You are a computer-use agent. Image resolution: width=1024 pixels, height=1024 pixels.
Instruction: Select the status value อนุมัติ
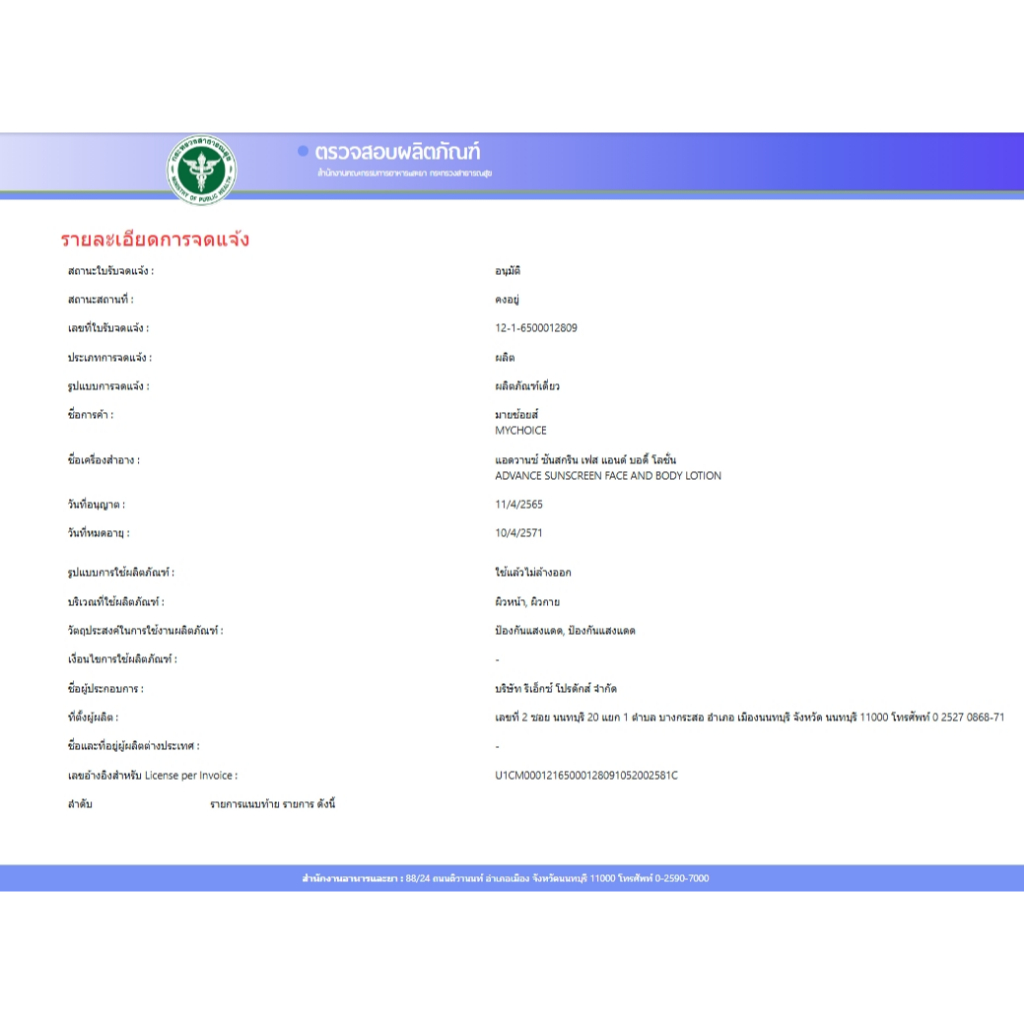507,271
